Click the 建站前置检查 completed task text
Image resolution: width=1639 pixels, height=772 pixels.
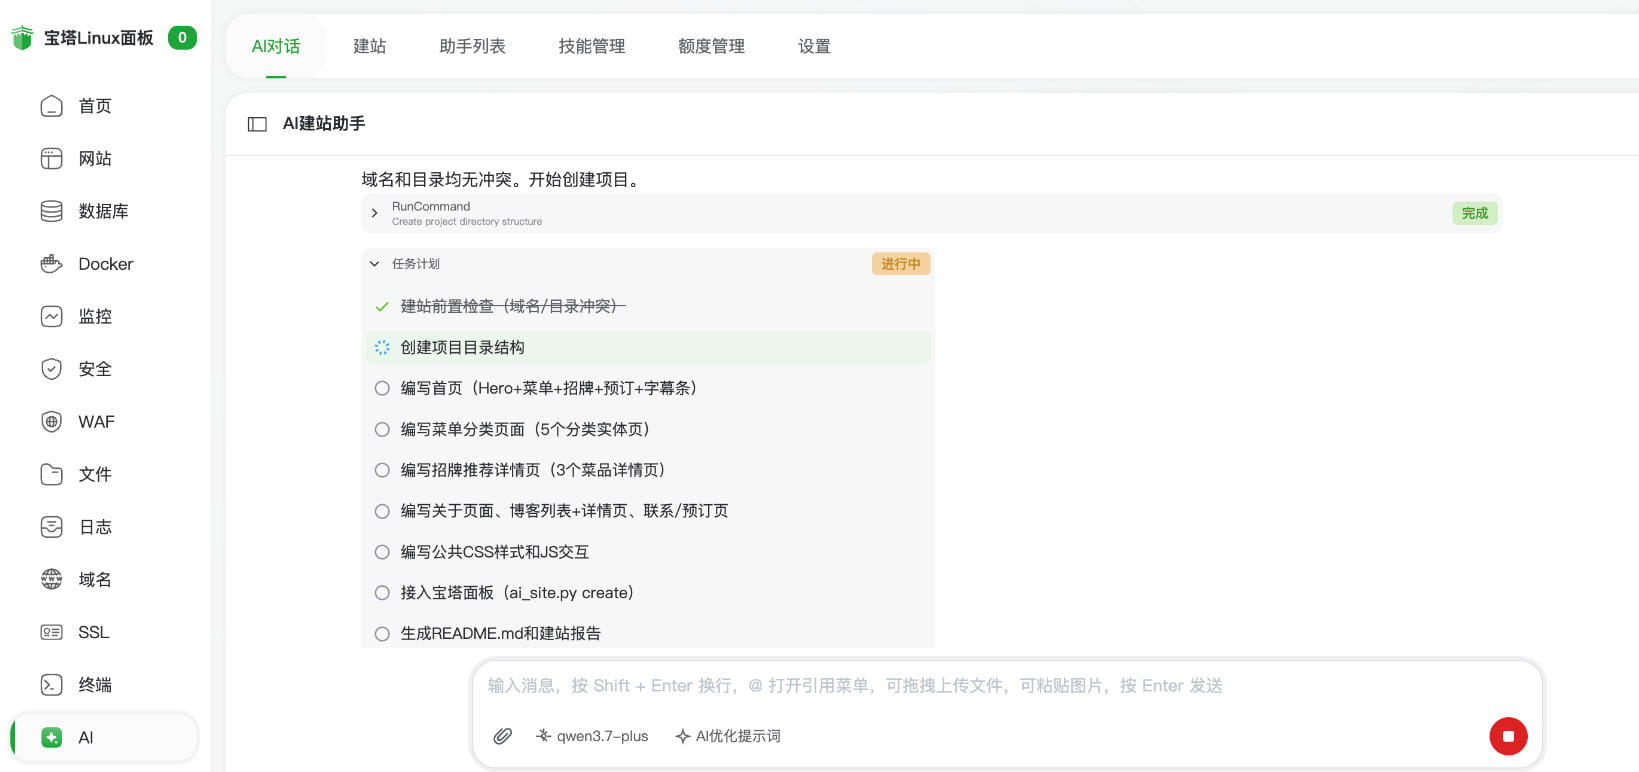[x=513, y=307]
